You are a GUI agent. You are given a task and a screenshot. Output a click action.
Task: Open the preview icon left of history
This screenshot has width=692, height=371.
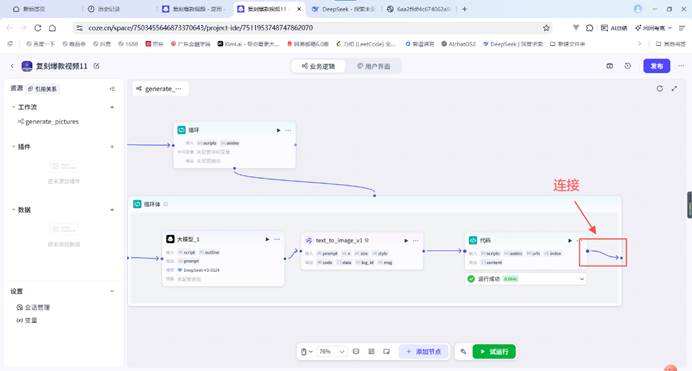coord(609,66)
